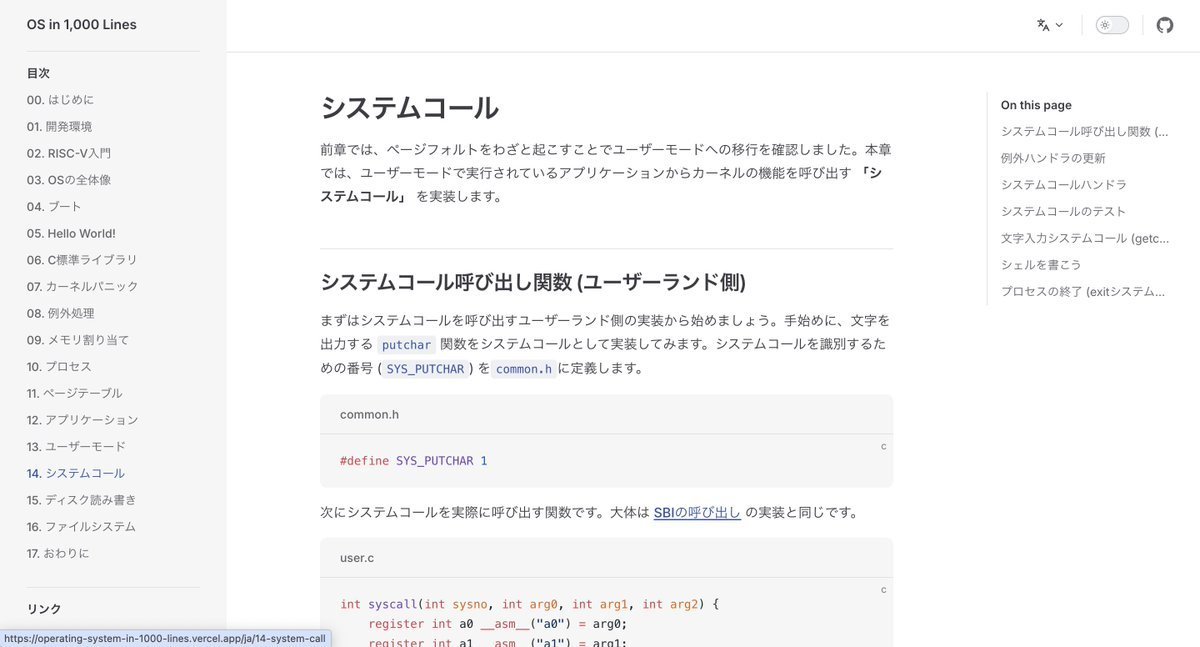Open chapter 02. RISC-V入門

pos(69,153)
